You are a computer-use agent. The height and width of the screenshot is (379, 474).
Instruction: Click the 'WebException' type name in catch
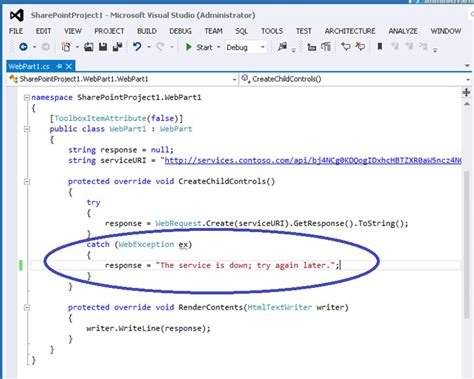(146, 244)
